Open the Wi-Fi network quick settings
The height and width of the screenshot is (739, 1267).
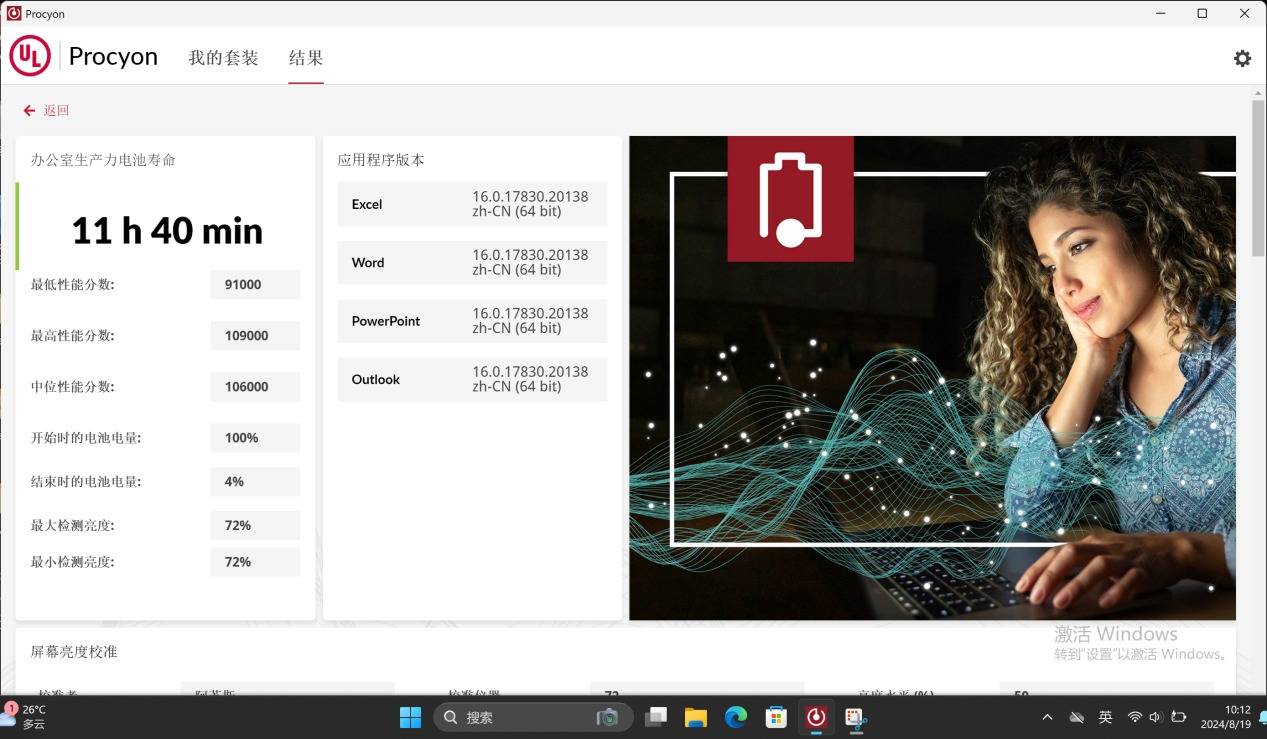1134,717
